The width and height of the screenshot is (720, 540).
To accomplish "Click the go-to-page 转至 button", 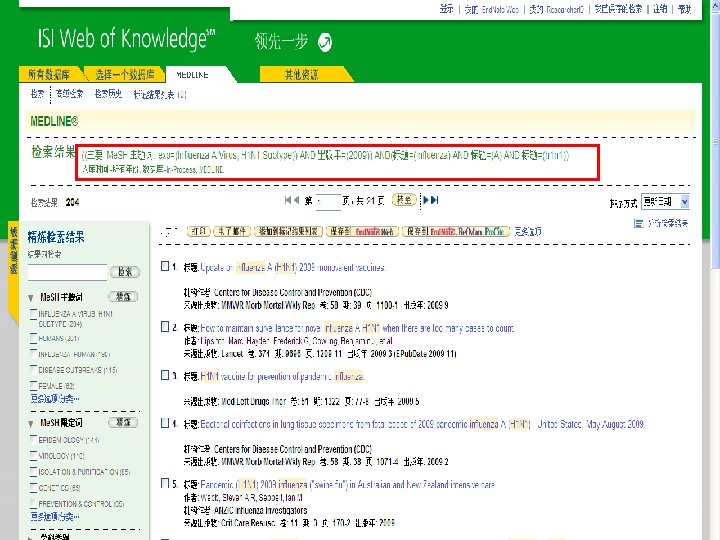I will click(404, 200).
